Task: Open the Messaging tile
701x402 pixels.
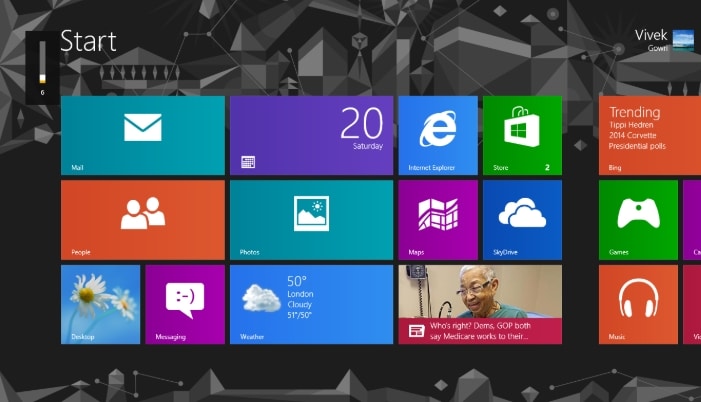Action: pyautogui.click(x=184, y=304)
